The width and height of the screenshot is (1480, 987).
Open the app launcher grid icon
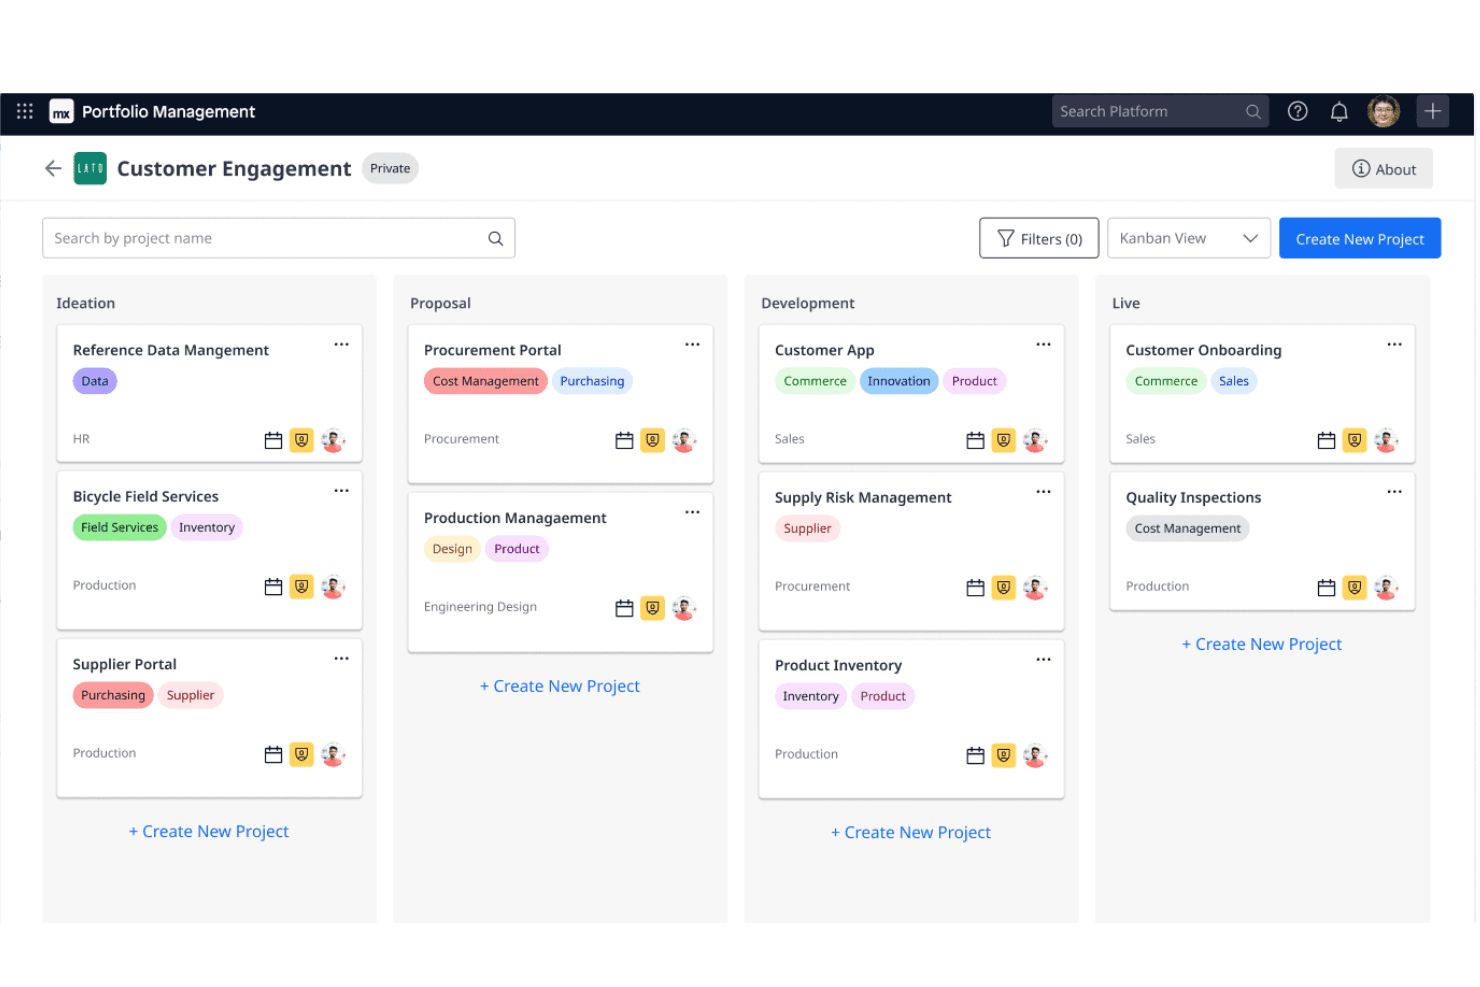(x=25, y=111)
